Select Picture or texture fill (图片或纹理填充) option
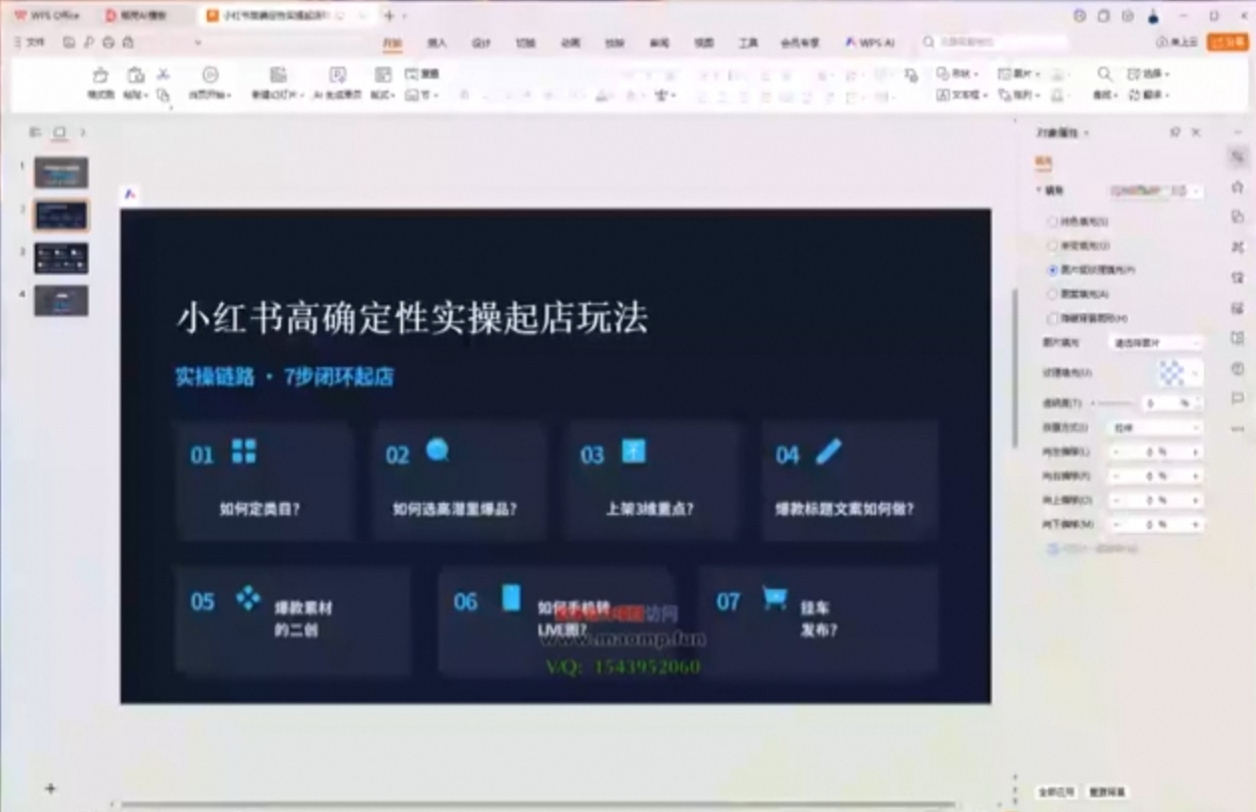 tap(1052, 270)
